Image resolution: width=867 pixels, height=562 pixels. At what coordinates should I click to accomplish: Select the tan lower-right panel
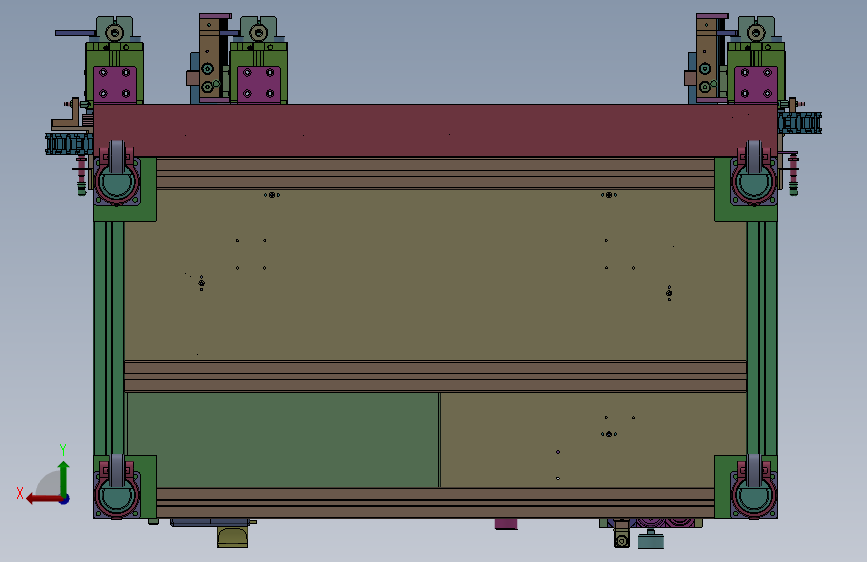coord(594,440)
